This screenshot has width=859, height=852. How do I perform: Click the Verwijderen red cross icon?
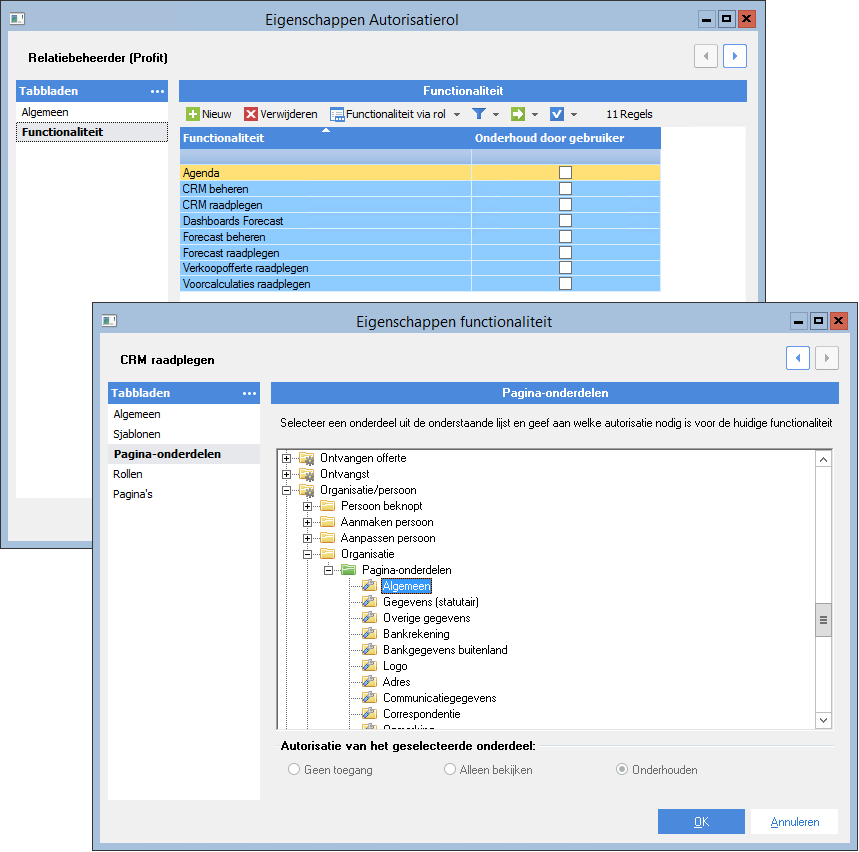point(252,113)
